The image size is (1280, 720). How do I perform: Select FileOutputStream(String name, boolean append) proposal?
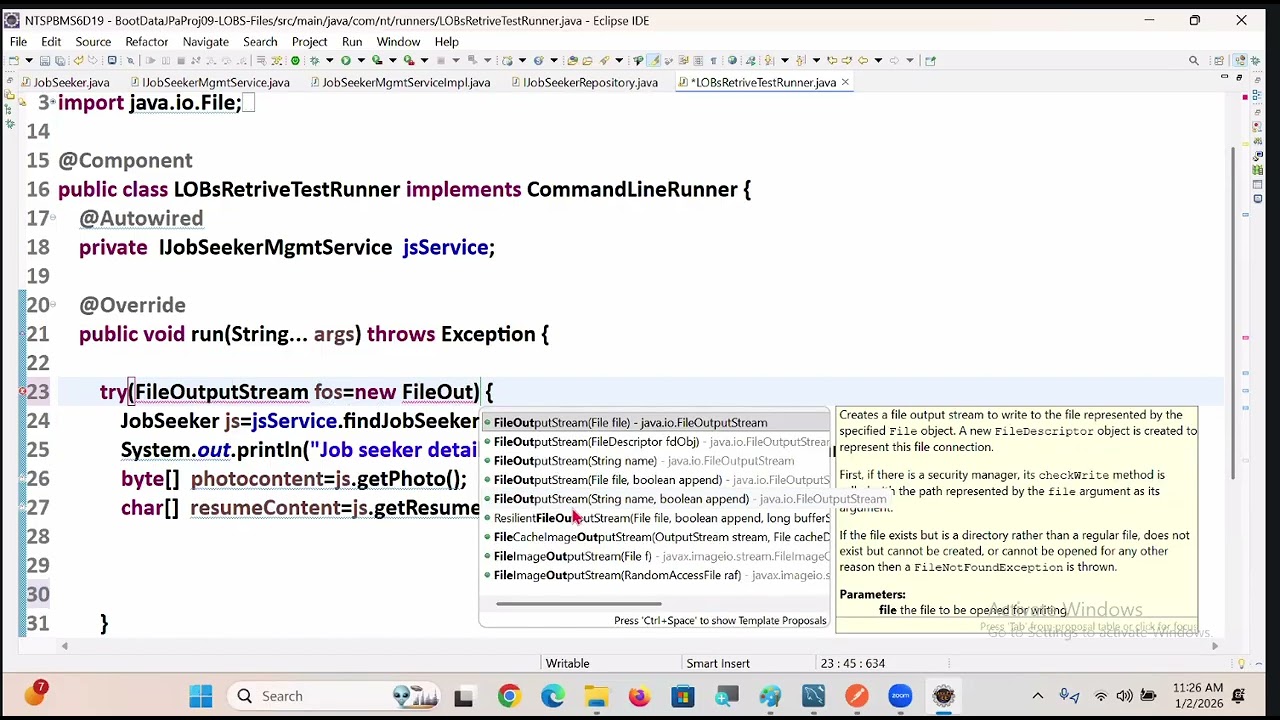[x=656, y=499]
